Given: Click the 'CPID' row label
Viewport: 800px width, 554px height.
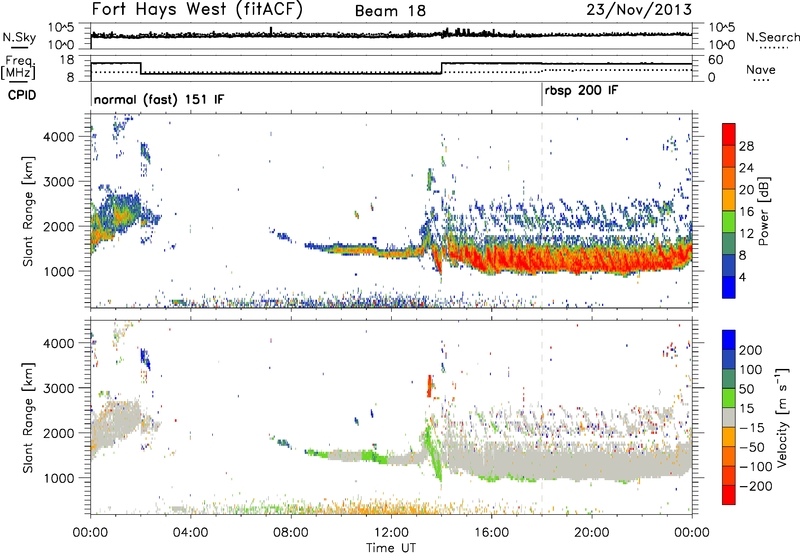Looking at the screenshot, I should click(x=22, y=95).
